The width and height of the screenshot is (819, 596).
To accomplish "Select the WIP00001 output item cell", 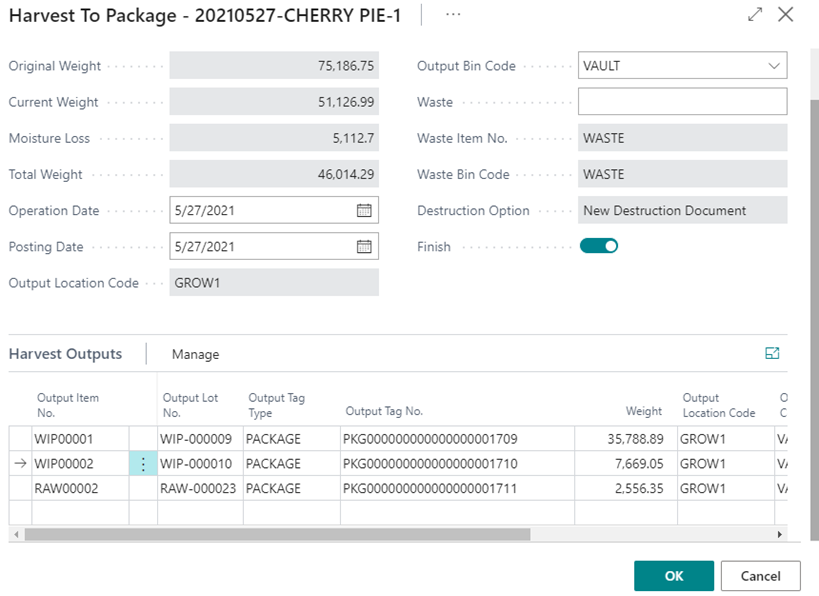I will pyautogui.click(x=80, y=438).
